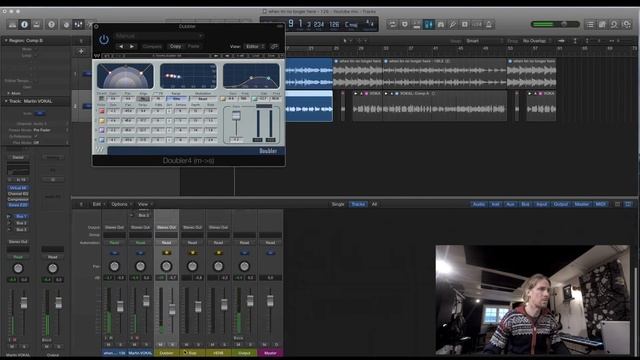This screenshot has height=360, width=640.
Task: Switch mixer to Single view
Action: (x=338, y=204)
